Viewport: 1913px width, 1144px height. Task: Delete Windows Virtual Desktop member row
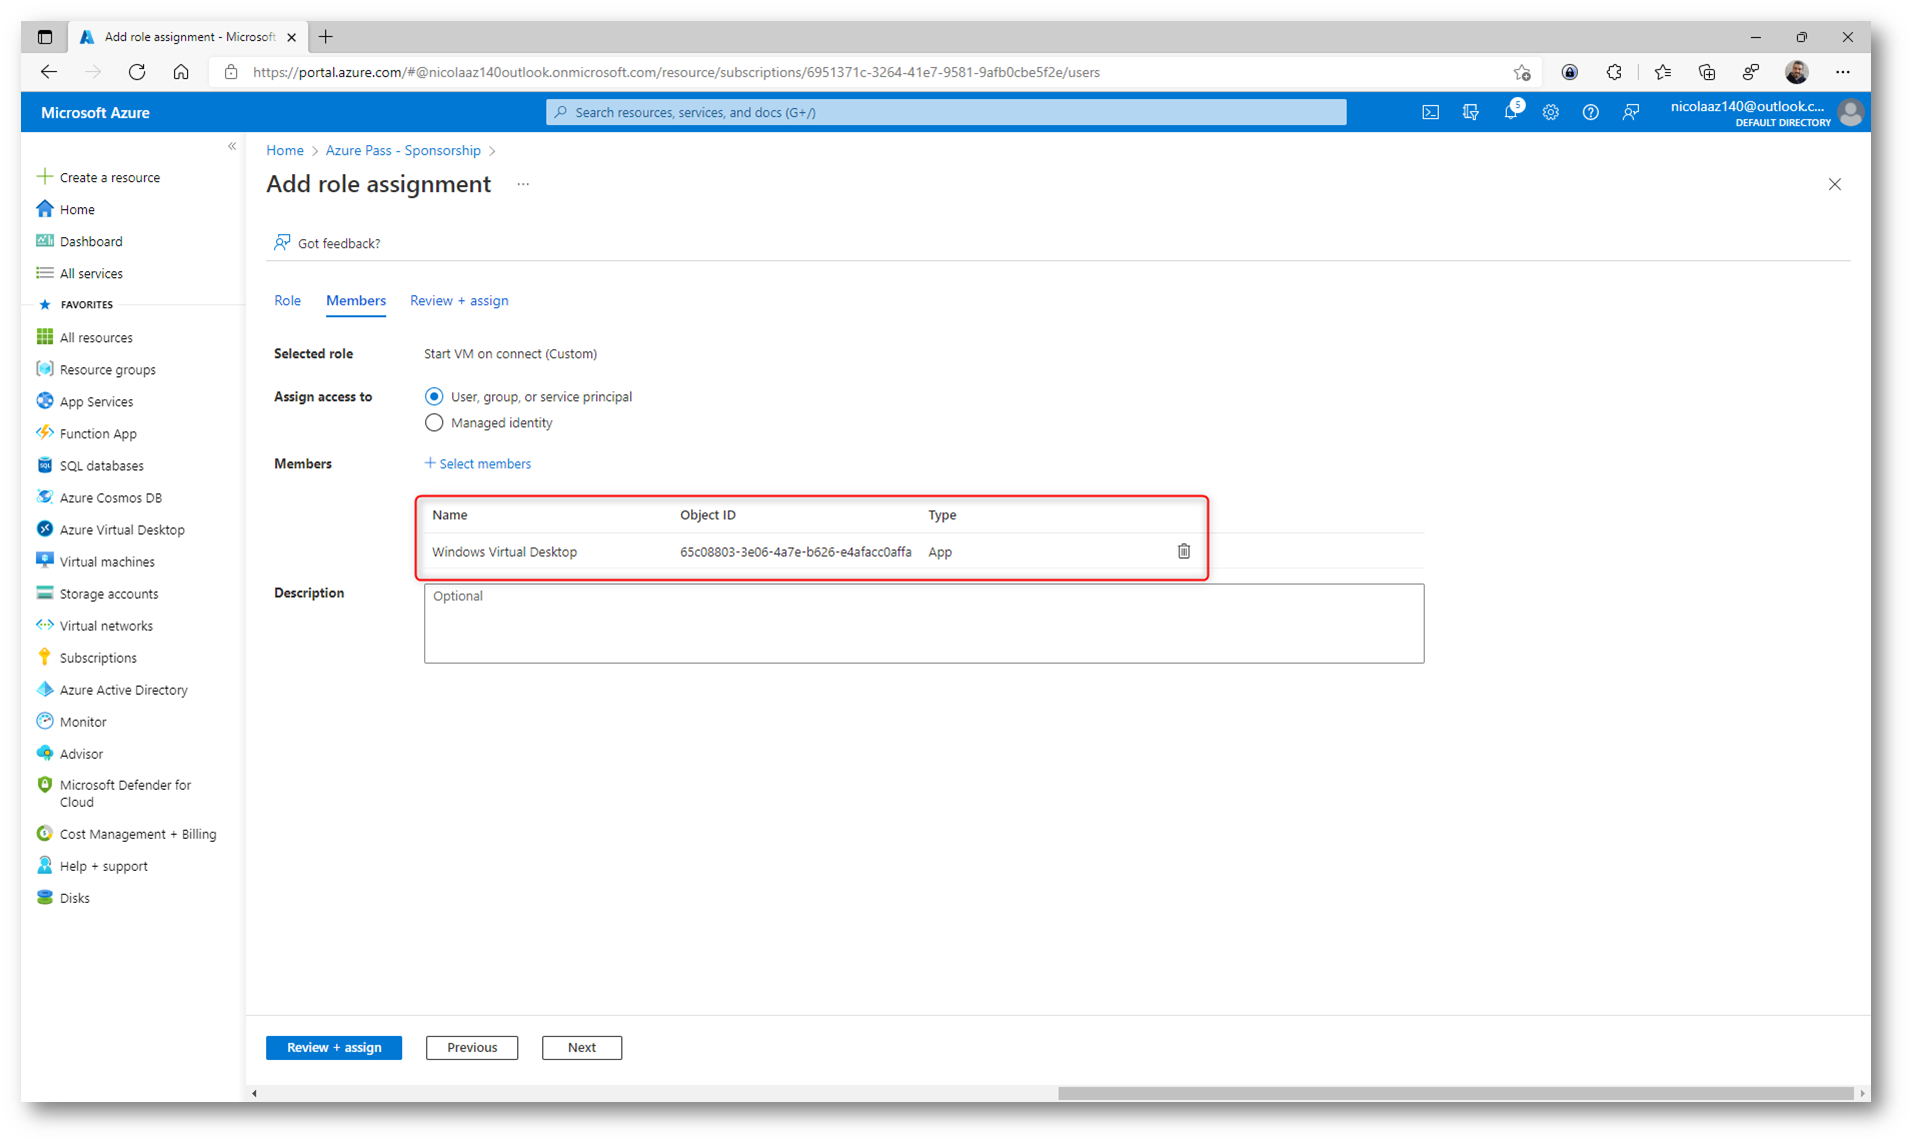(1183, 551)
